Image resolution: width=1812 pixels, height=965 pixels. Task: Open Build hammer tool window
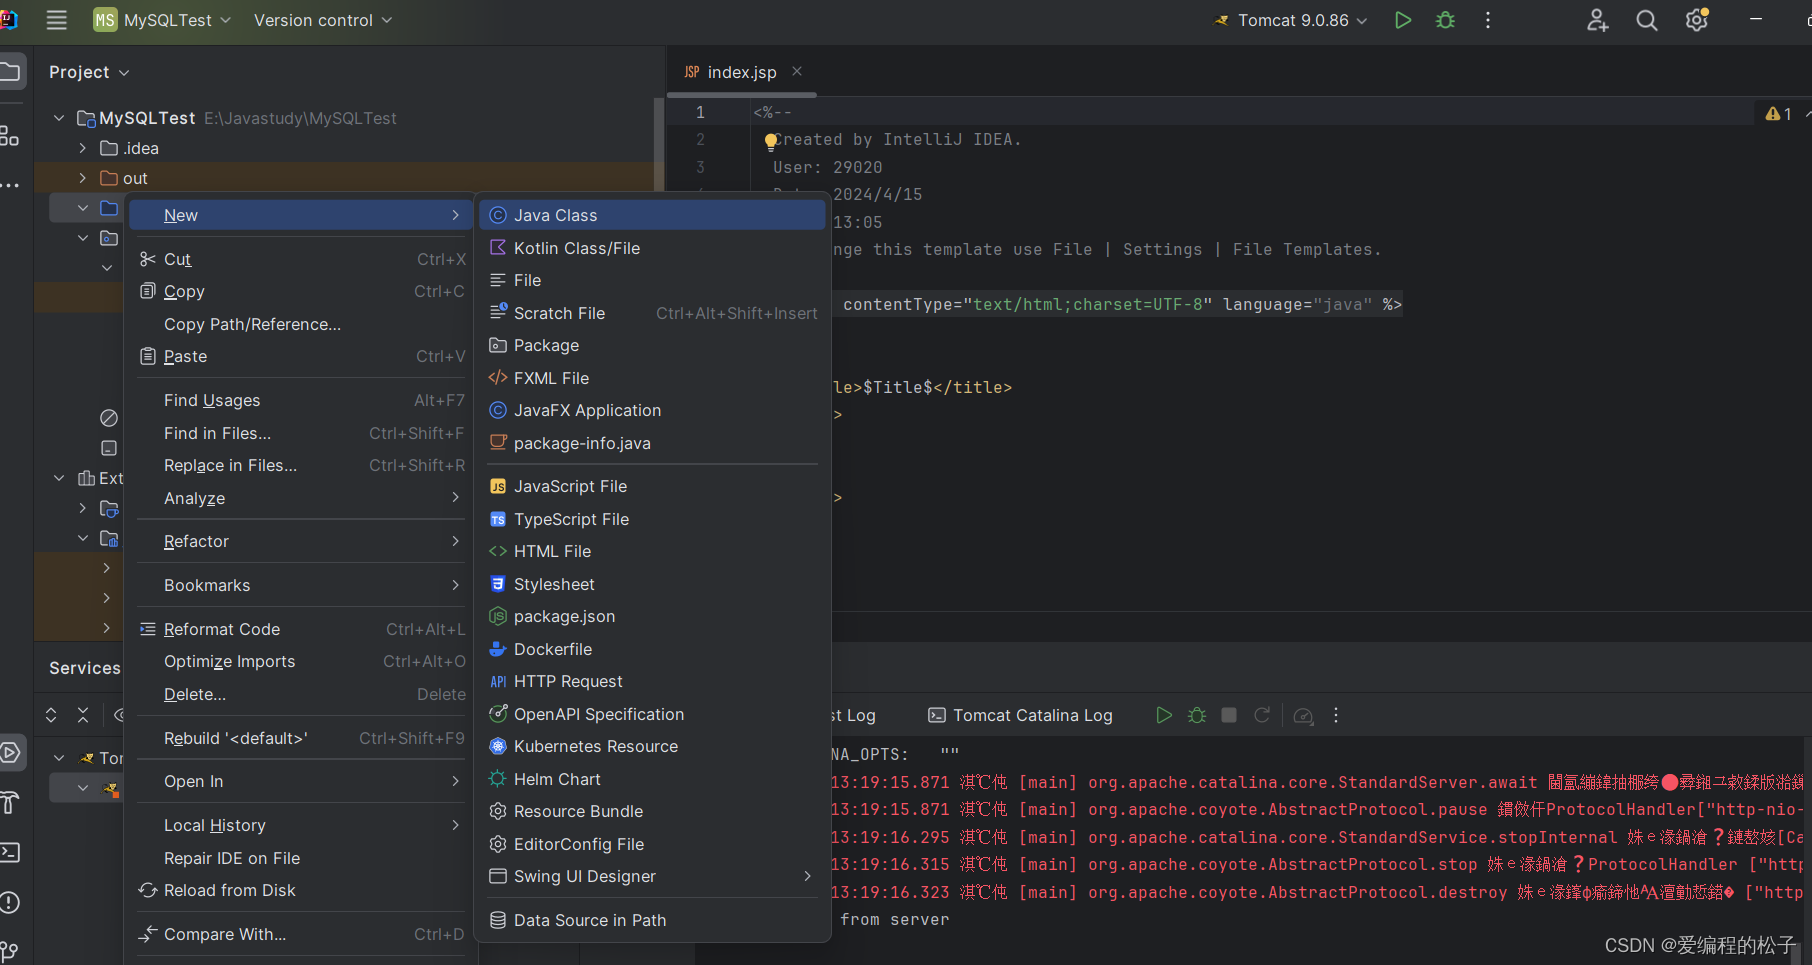[10, 802]
